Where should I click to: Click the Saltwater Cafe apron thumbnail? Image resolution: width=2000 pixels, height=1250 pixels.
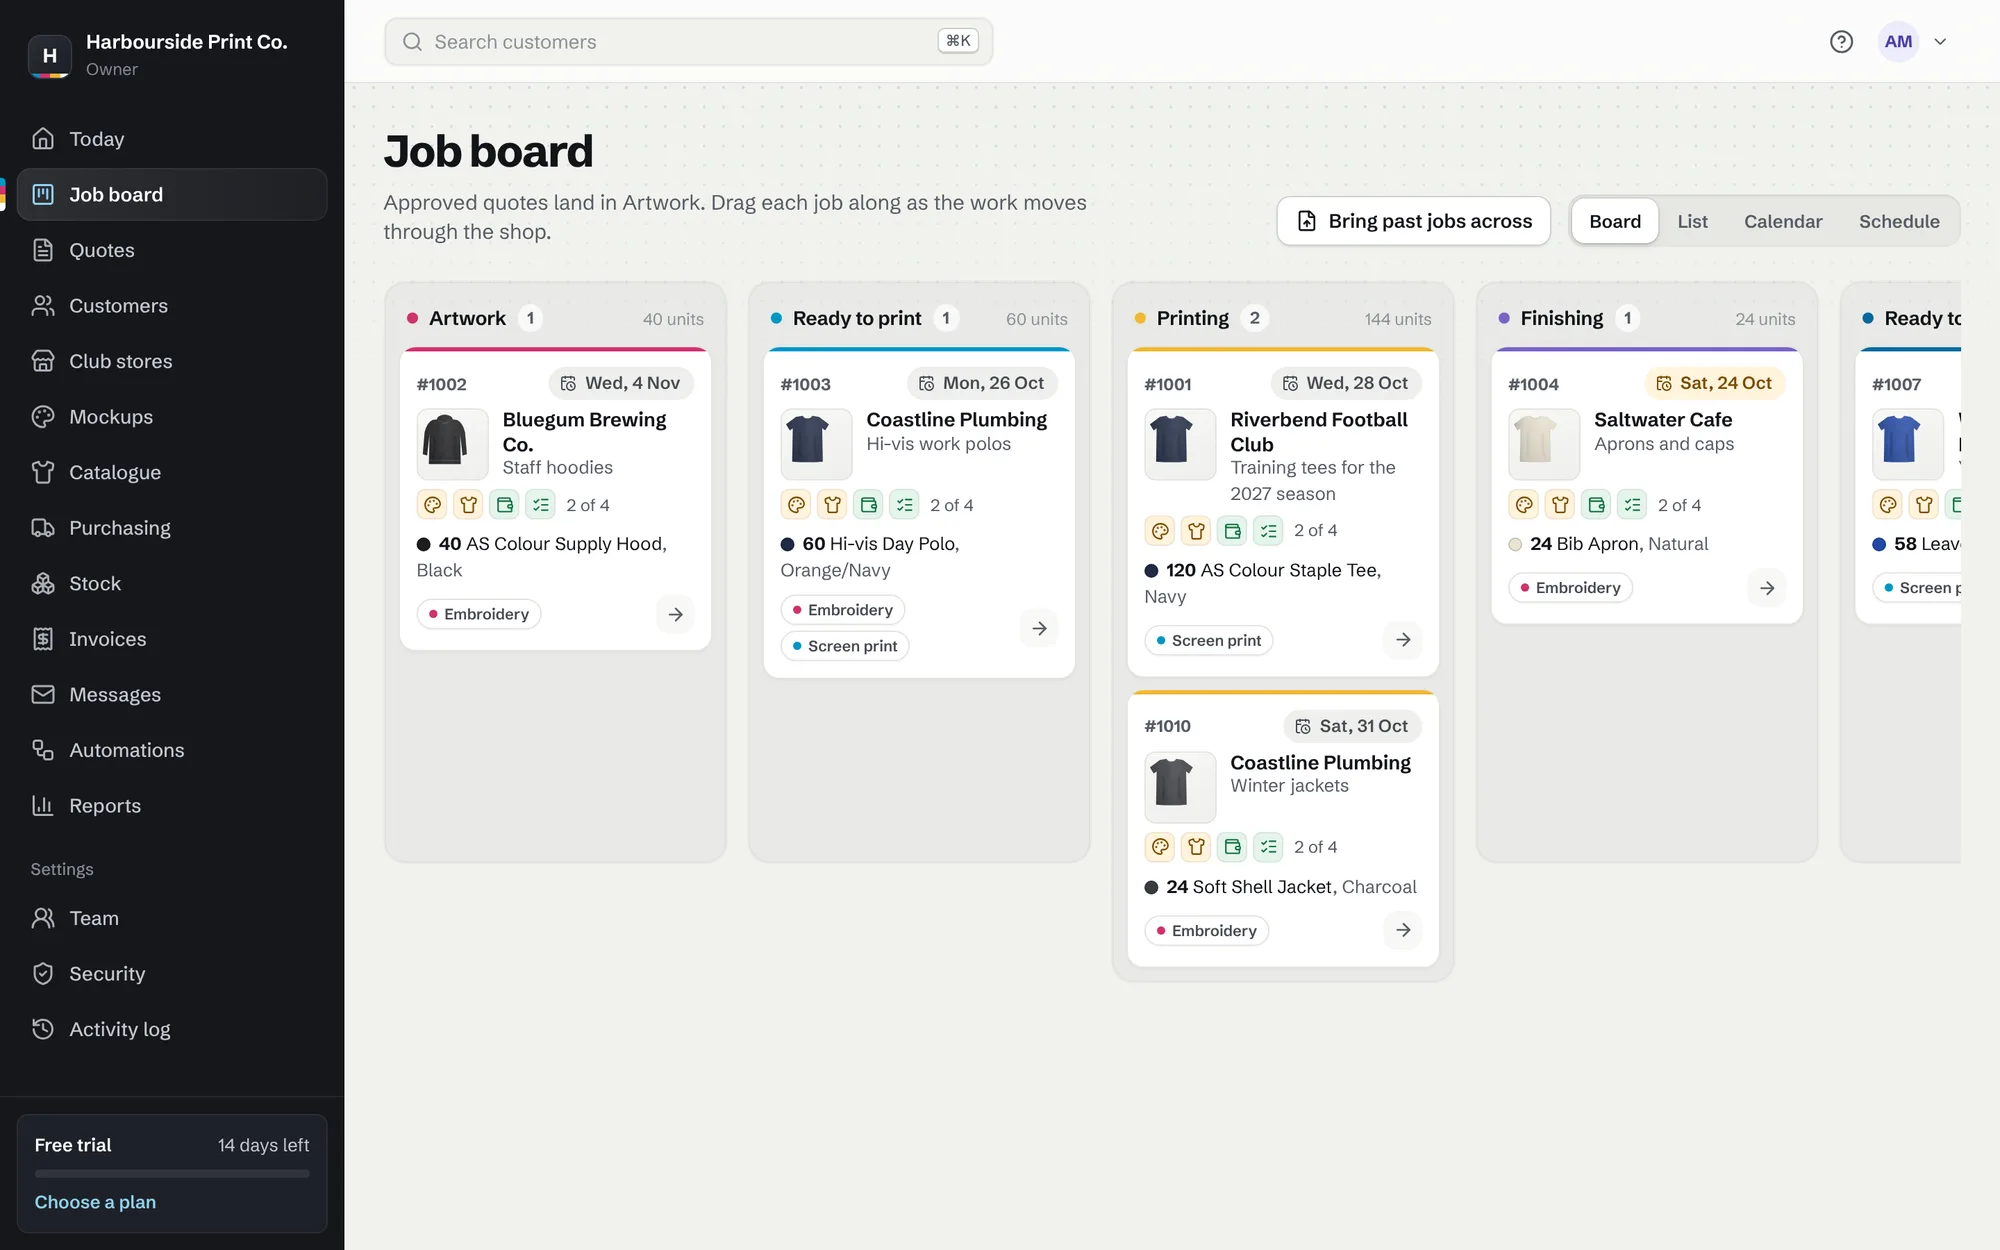pyautogui.click(x=1544, y=444)
